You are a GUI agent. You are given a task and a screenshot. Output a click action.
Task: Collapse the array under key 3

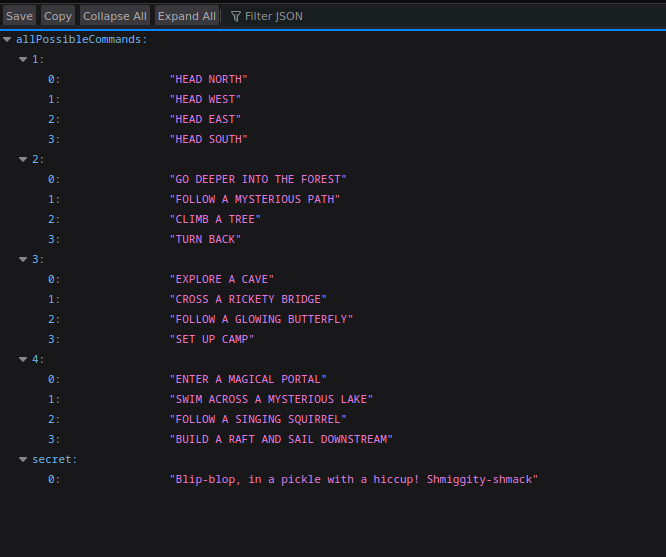23,260
